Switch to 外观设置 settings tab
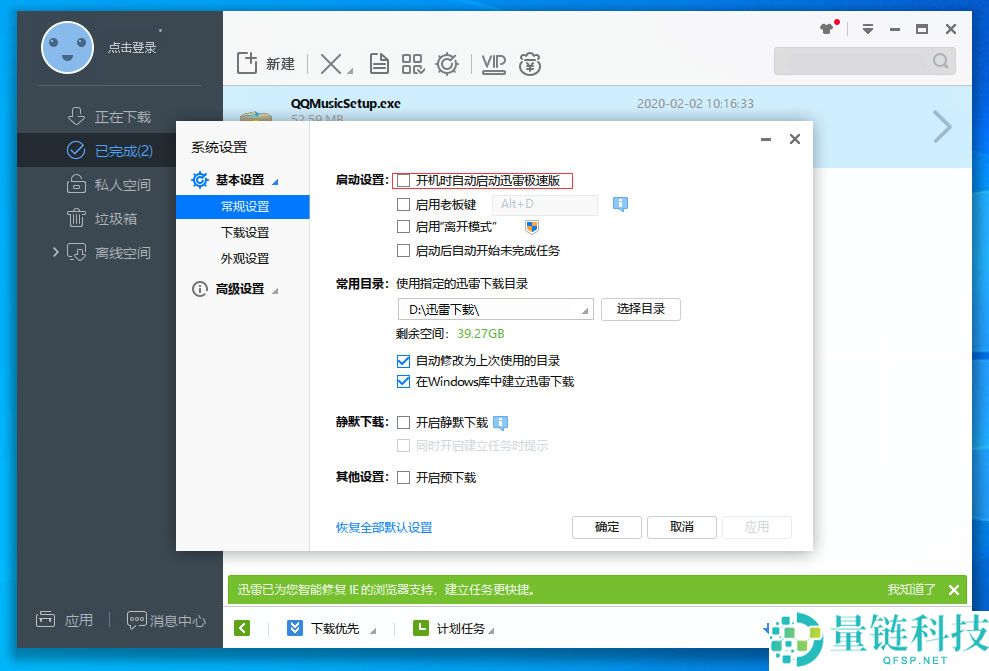 coord(245,258)
